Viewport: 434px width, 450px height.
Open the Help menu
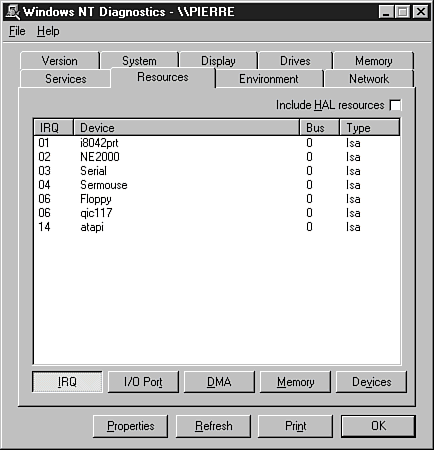[48, 31]
